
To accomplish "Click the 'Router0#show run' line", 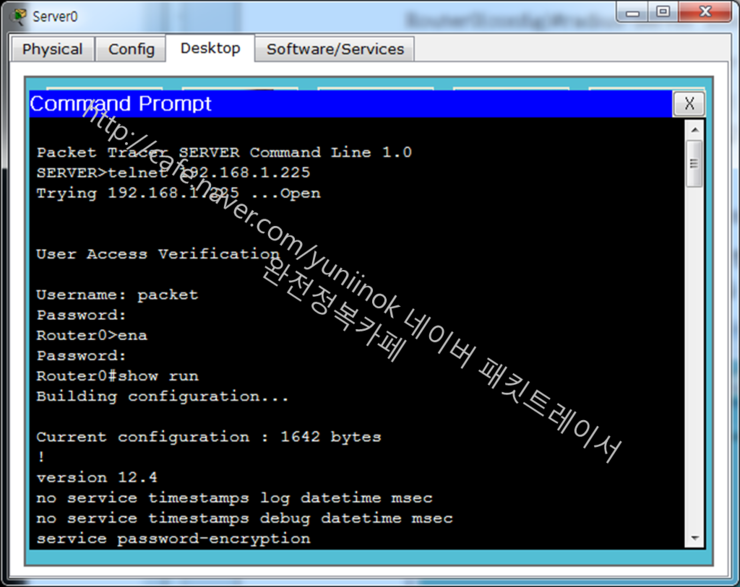I will tap(117, 376).
